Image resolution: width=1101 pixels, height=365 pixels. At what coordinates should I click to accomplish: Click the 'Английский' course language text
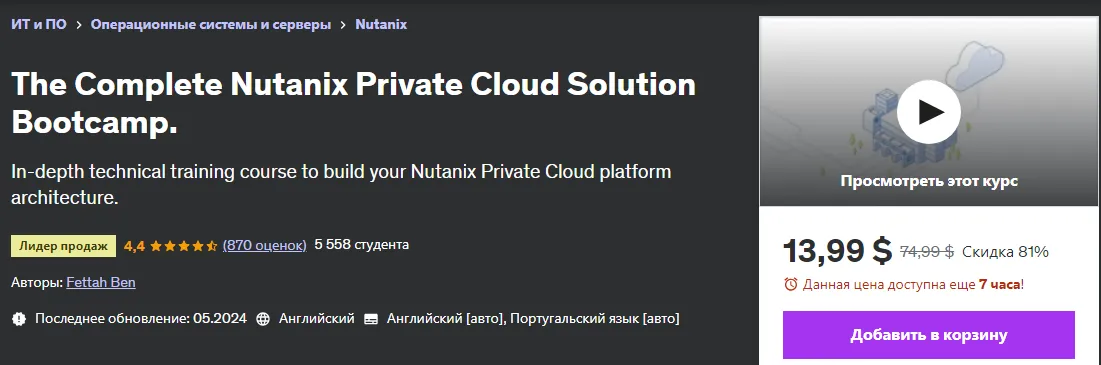pyautogui.click(x=317, y=319)
